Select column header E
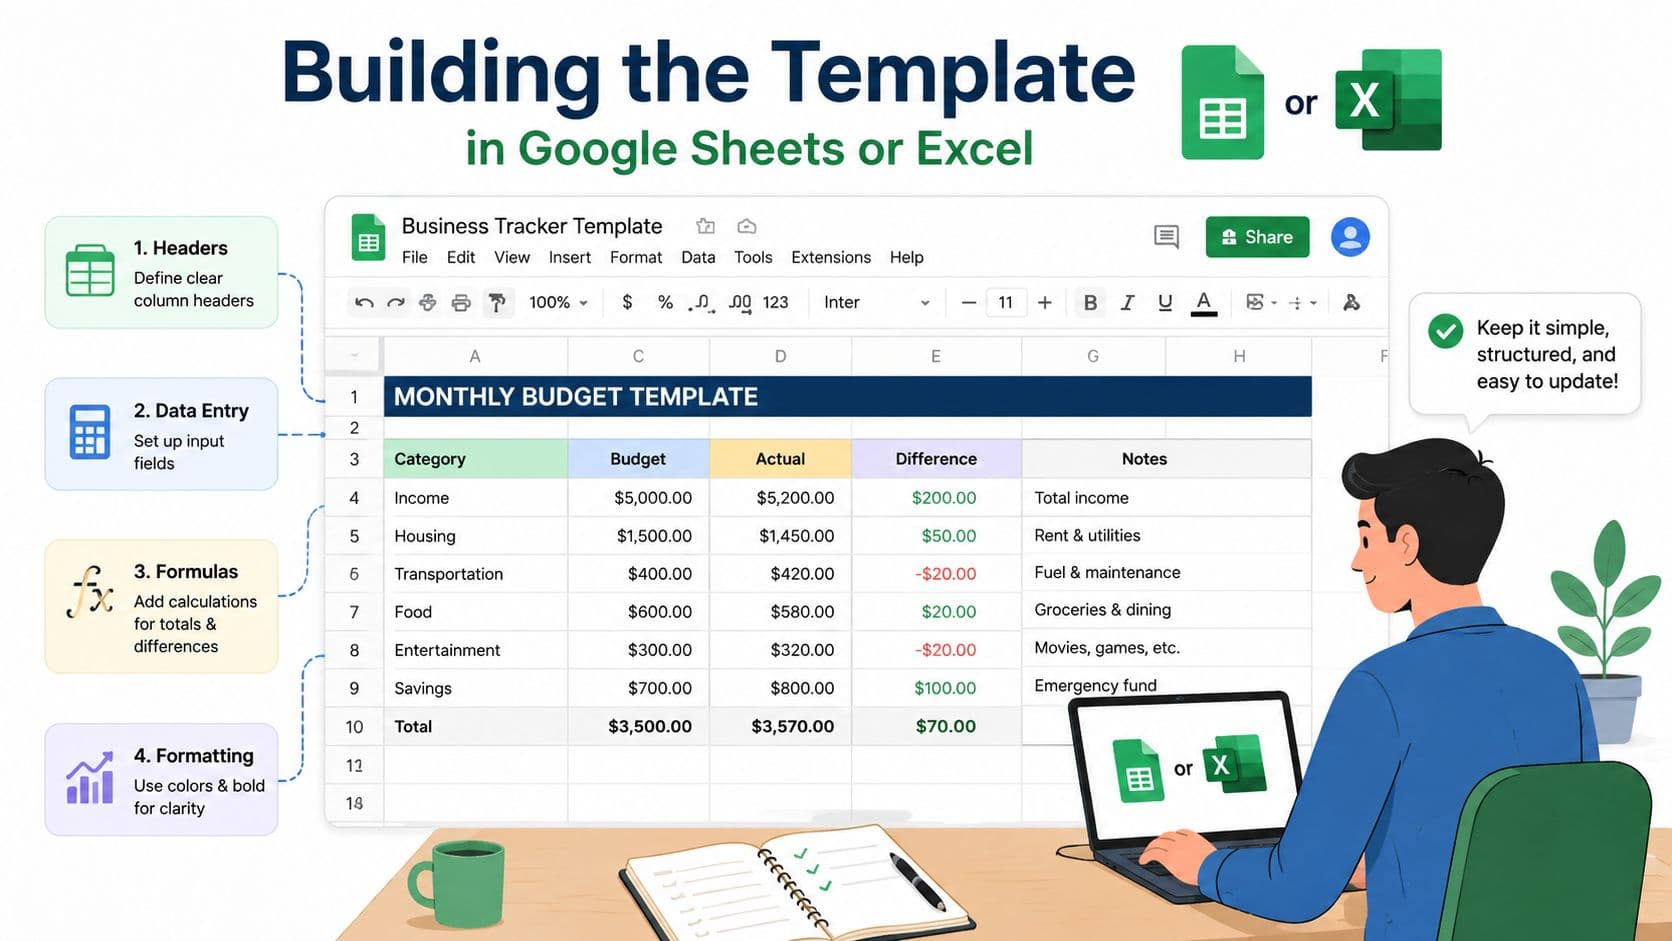 point(936,356)
